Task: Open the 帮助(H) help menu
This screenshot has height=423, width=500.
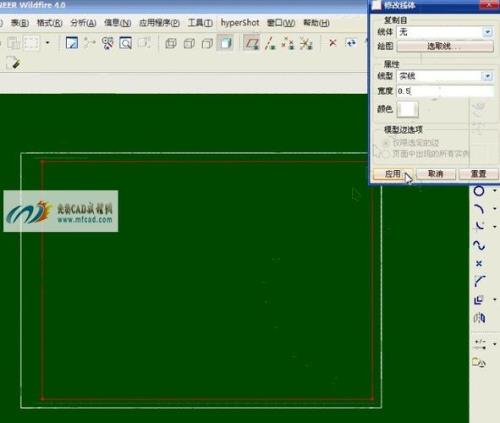Action: (x=316, y=23)
